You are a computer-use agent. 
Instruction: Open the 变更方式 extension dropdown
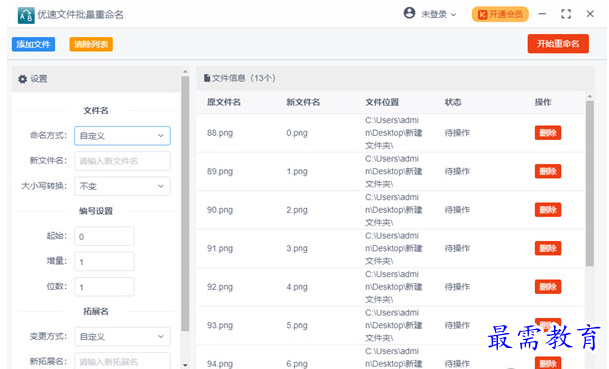click(x=122, y=336)
